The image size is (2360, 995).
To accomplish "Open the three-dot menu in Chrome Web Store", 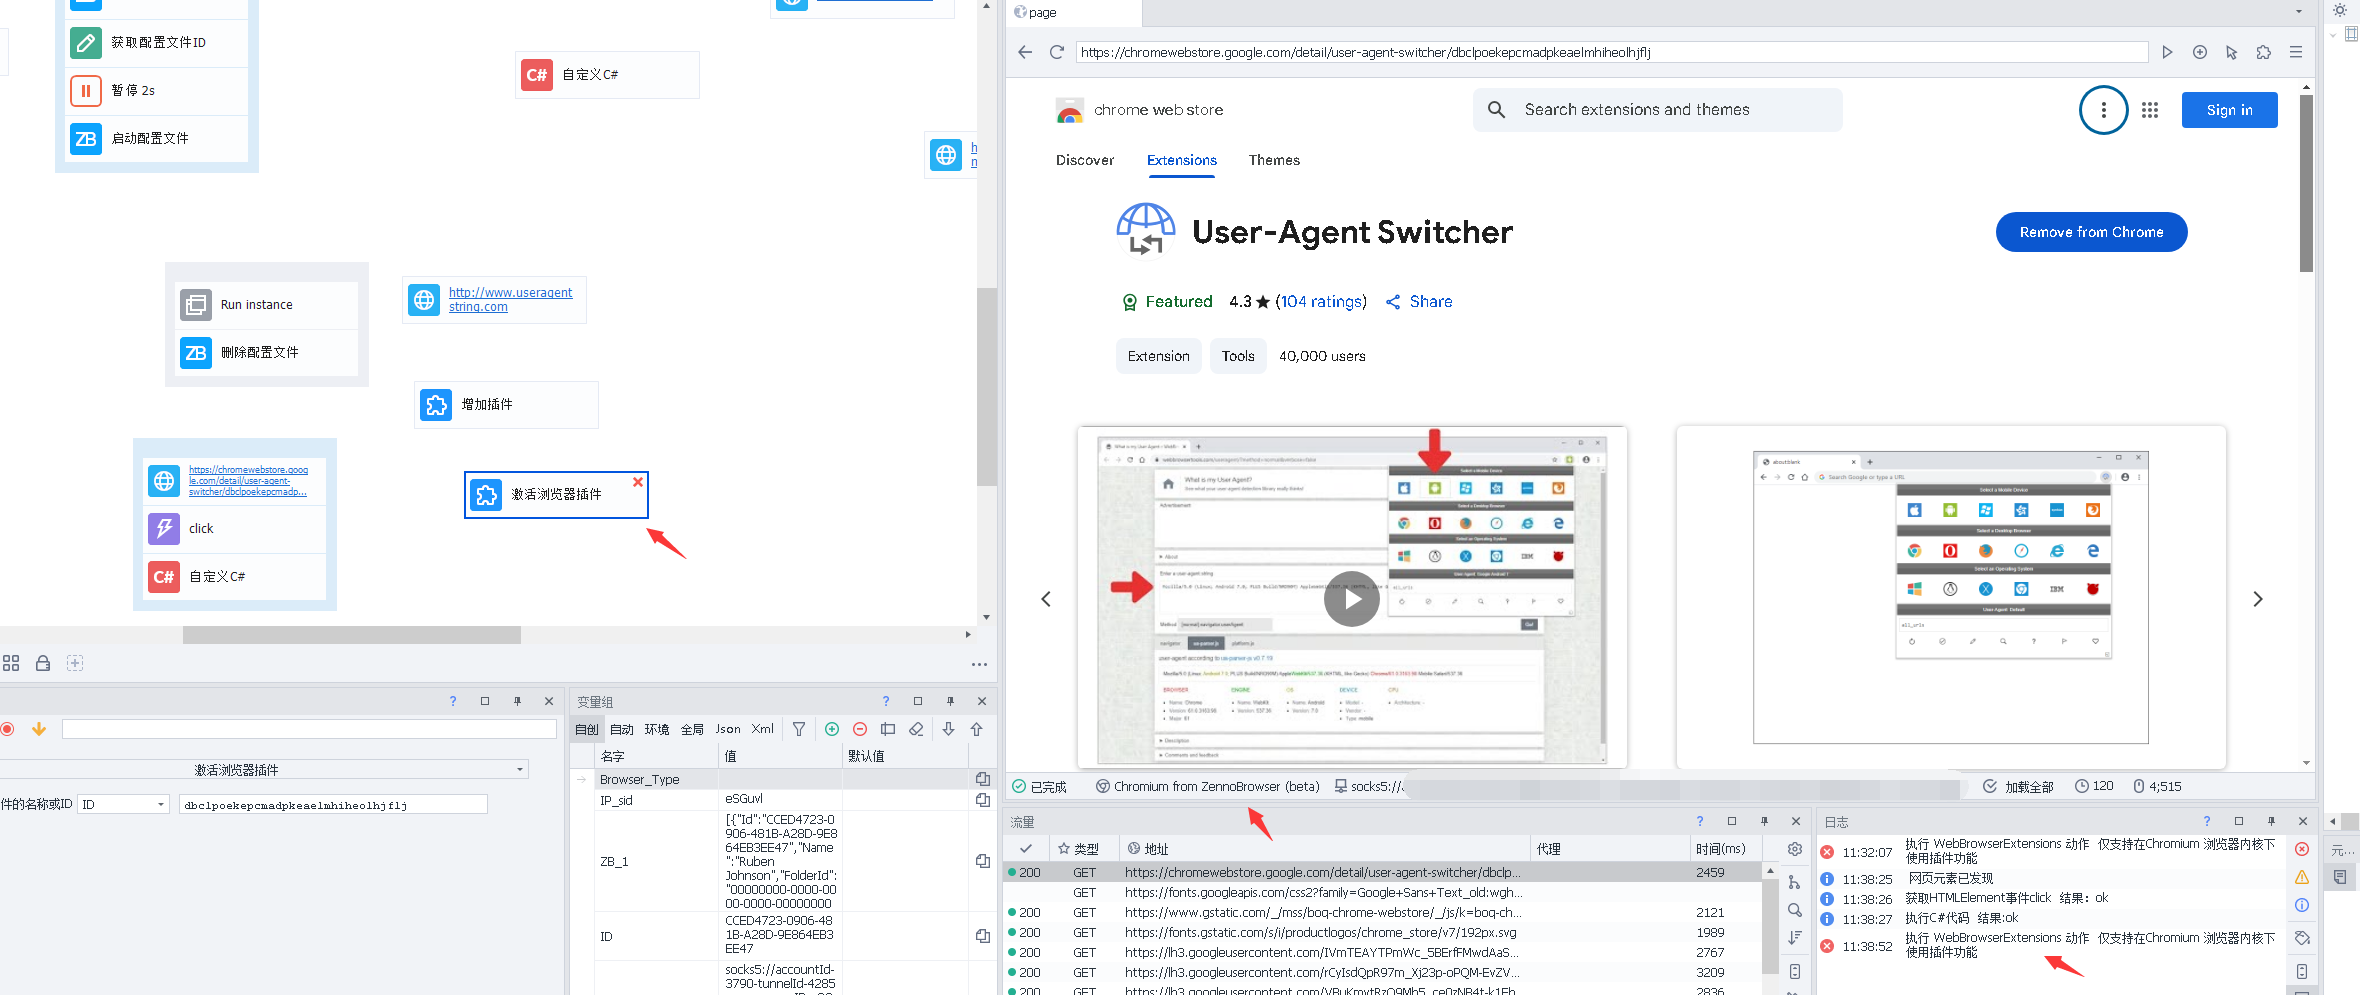I will [2104, 110].
